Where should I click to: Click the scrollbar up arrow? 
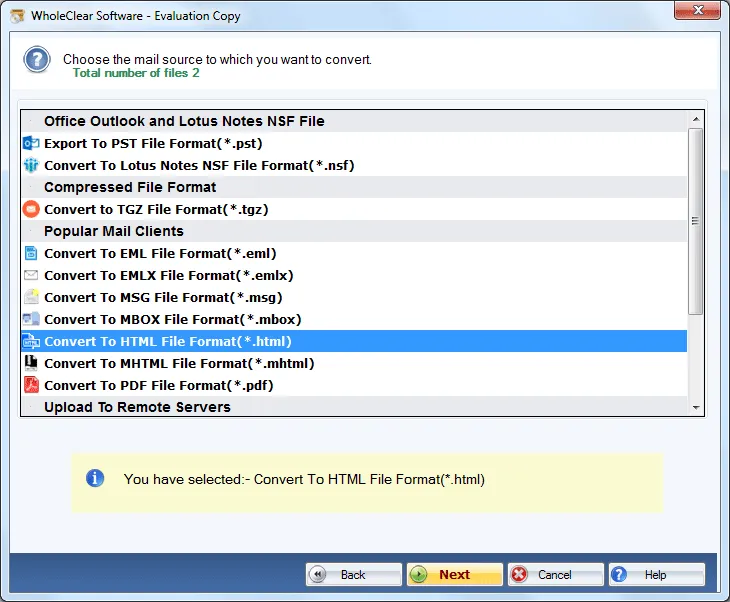pos(696,119)
